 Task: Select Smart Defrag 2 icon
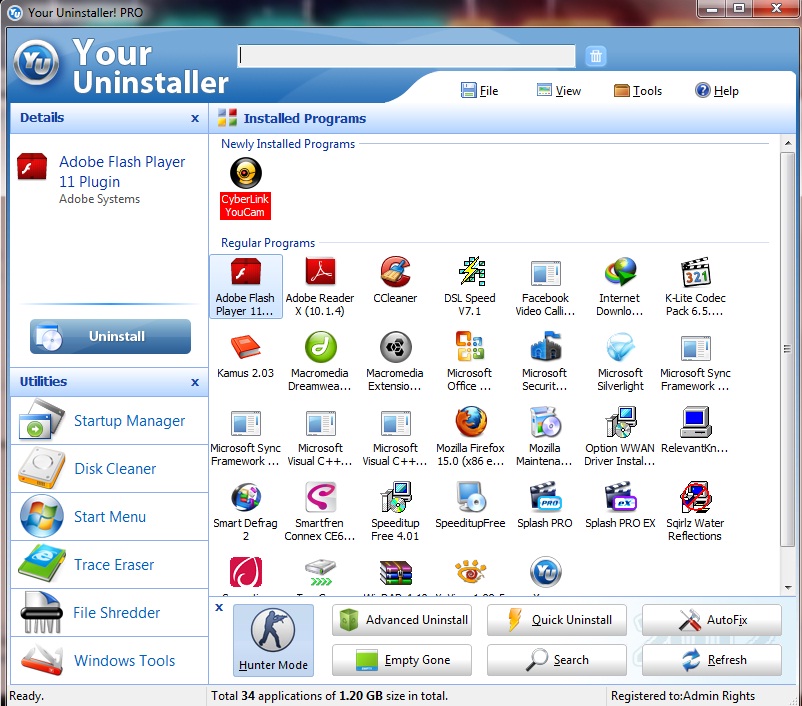pos(246,497)
